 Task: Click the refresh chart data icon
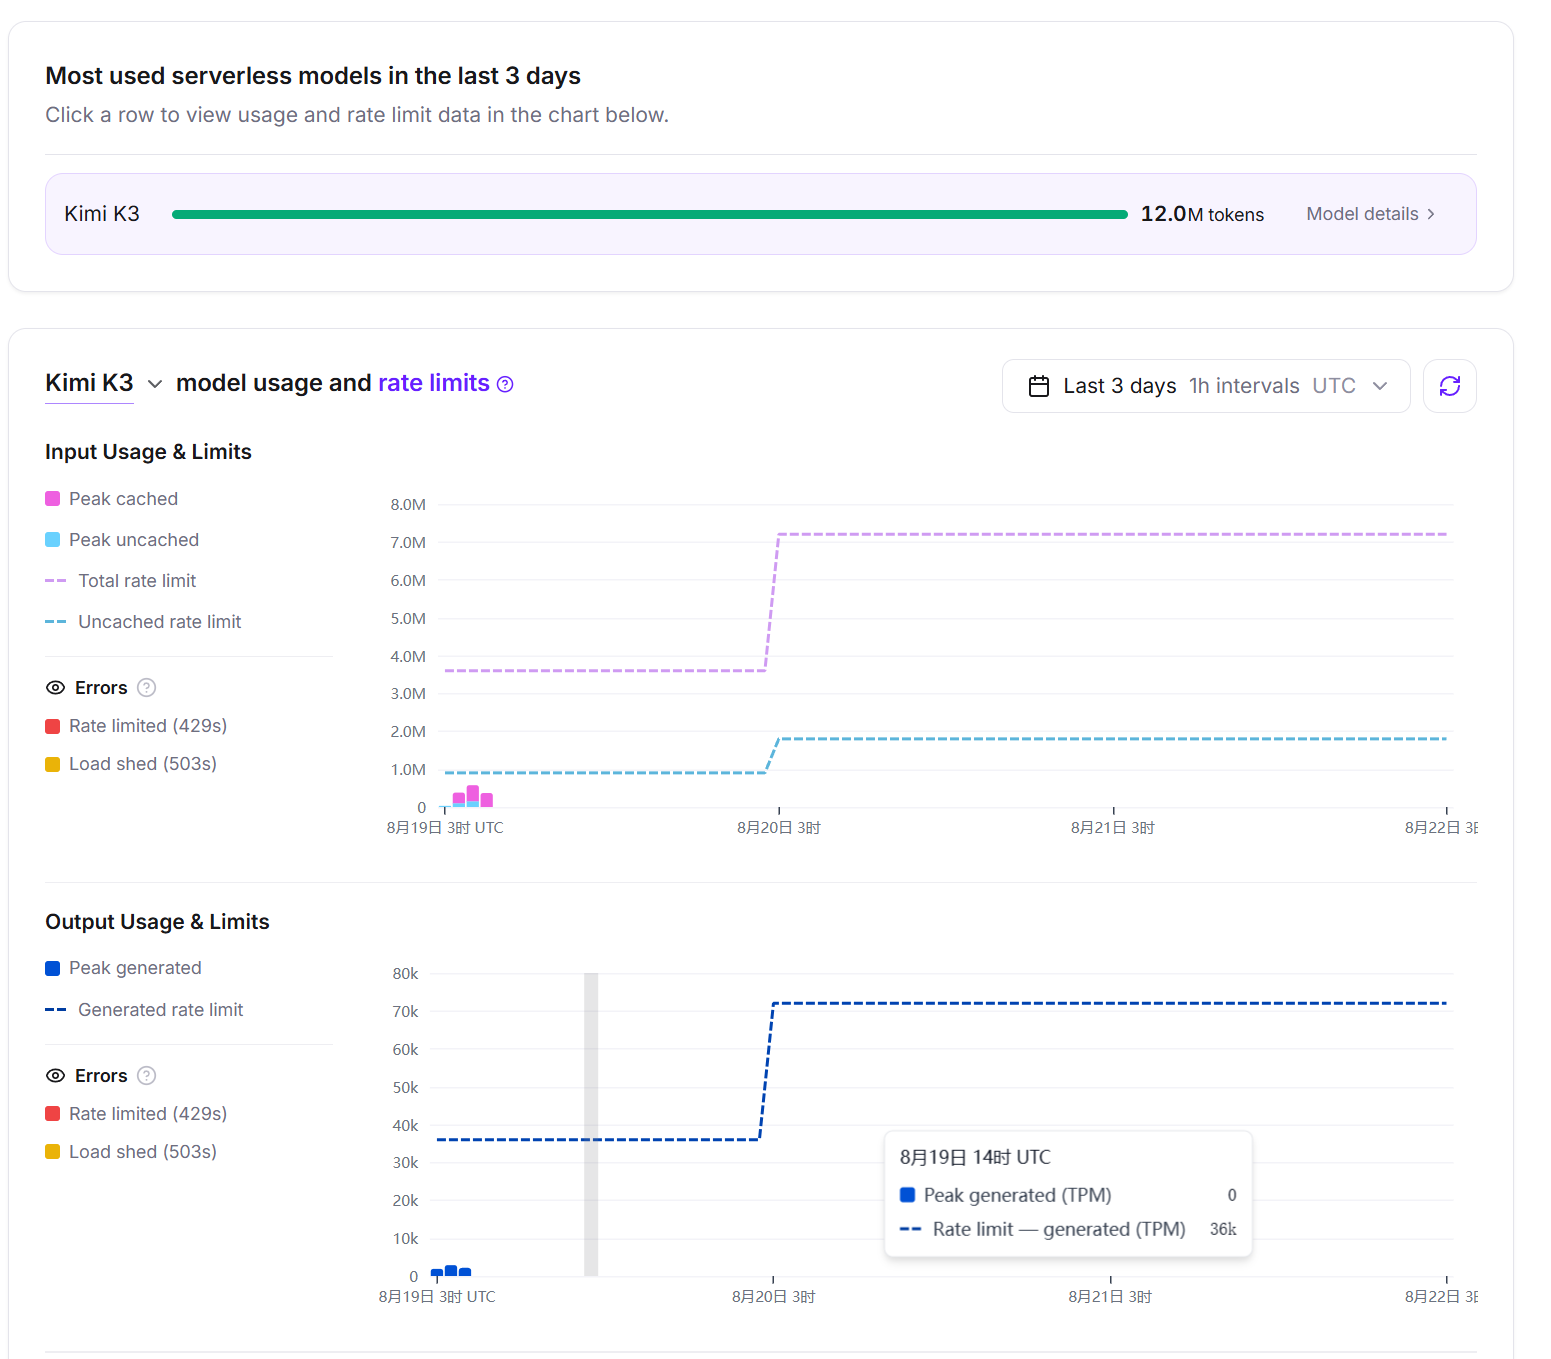1449,386
